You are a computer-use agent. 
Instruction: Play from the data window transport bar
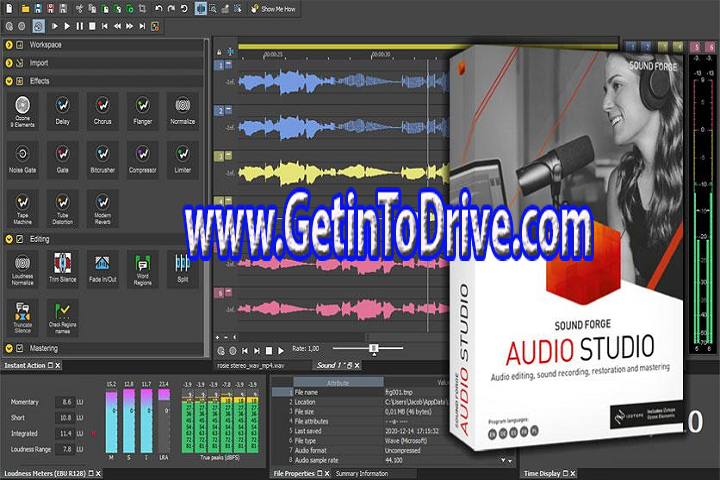[281, 350]
